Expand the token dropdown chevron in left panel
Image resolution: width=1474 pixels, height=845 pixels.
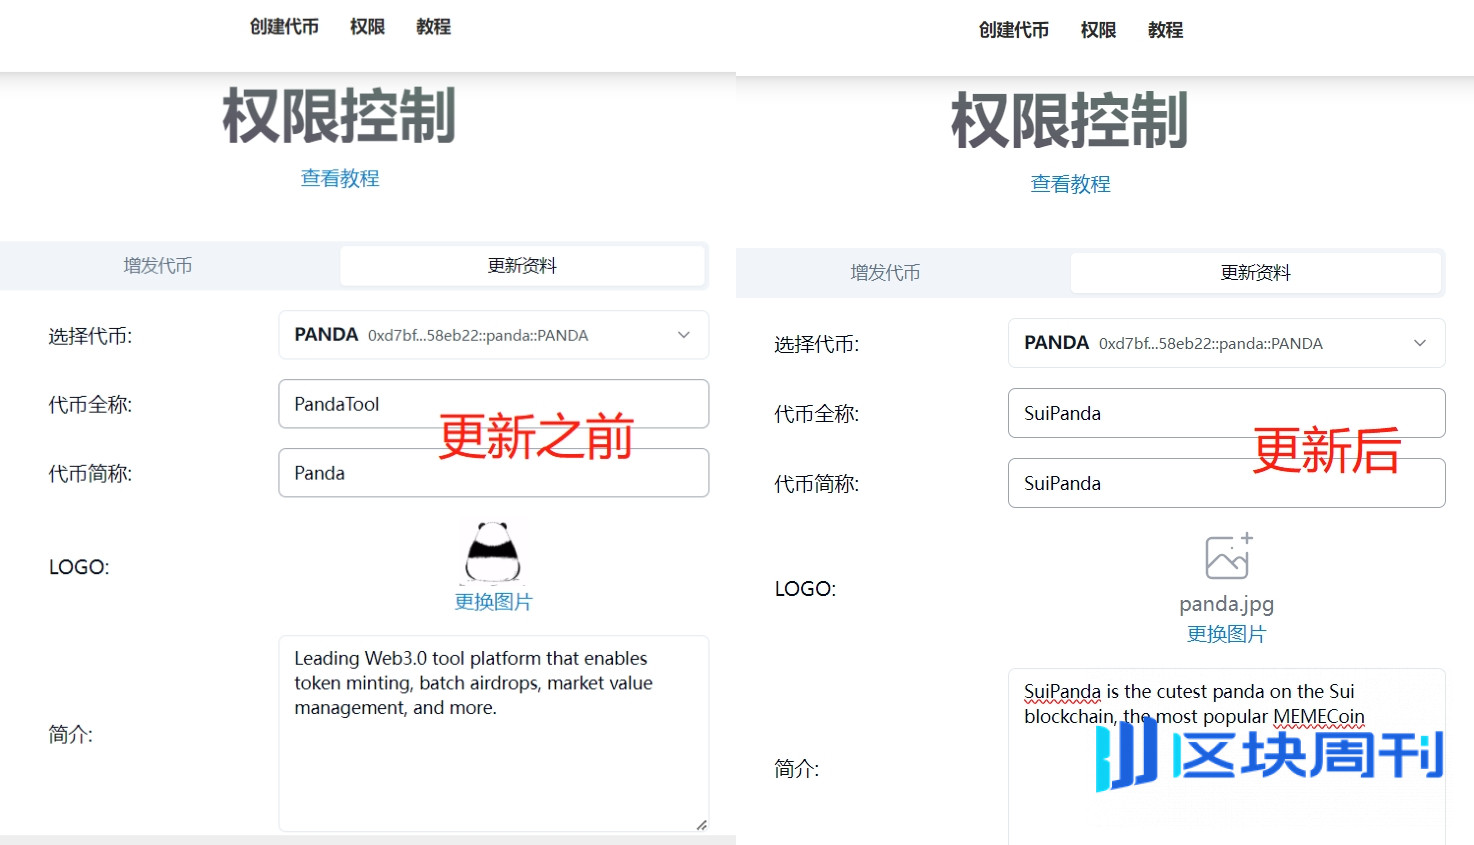coord(684,335)
